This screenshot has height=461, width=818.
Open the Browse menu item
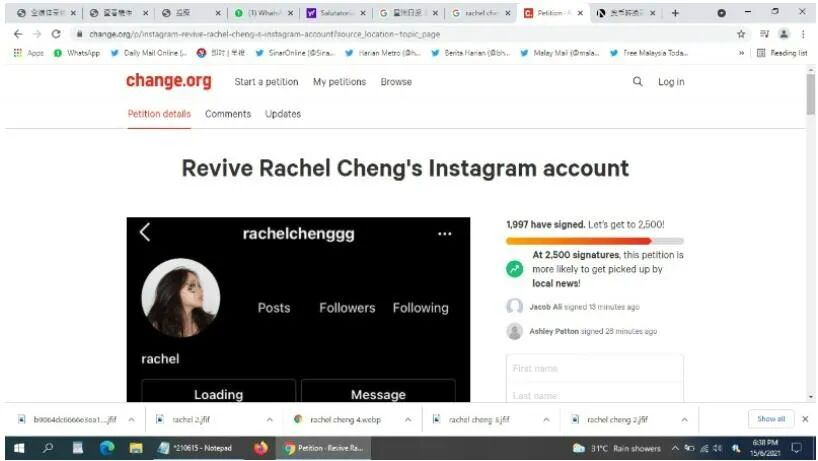pos(396,82)
